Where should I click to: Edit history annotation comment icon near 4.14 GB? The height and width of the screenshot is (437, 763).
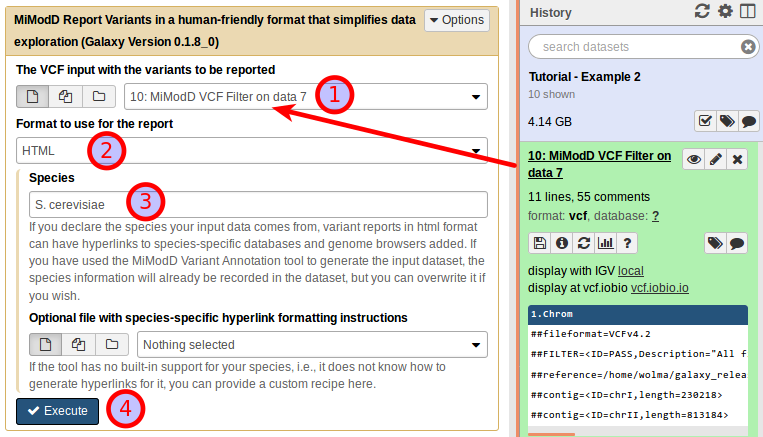[749, 121]
